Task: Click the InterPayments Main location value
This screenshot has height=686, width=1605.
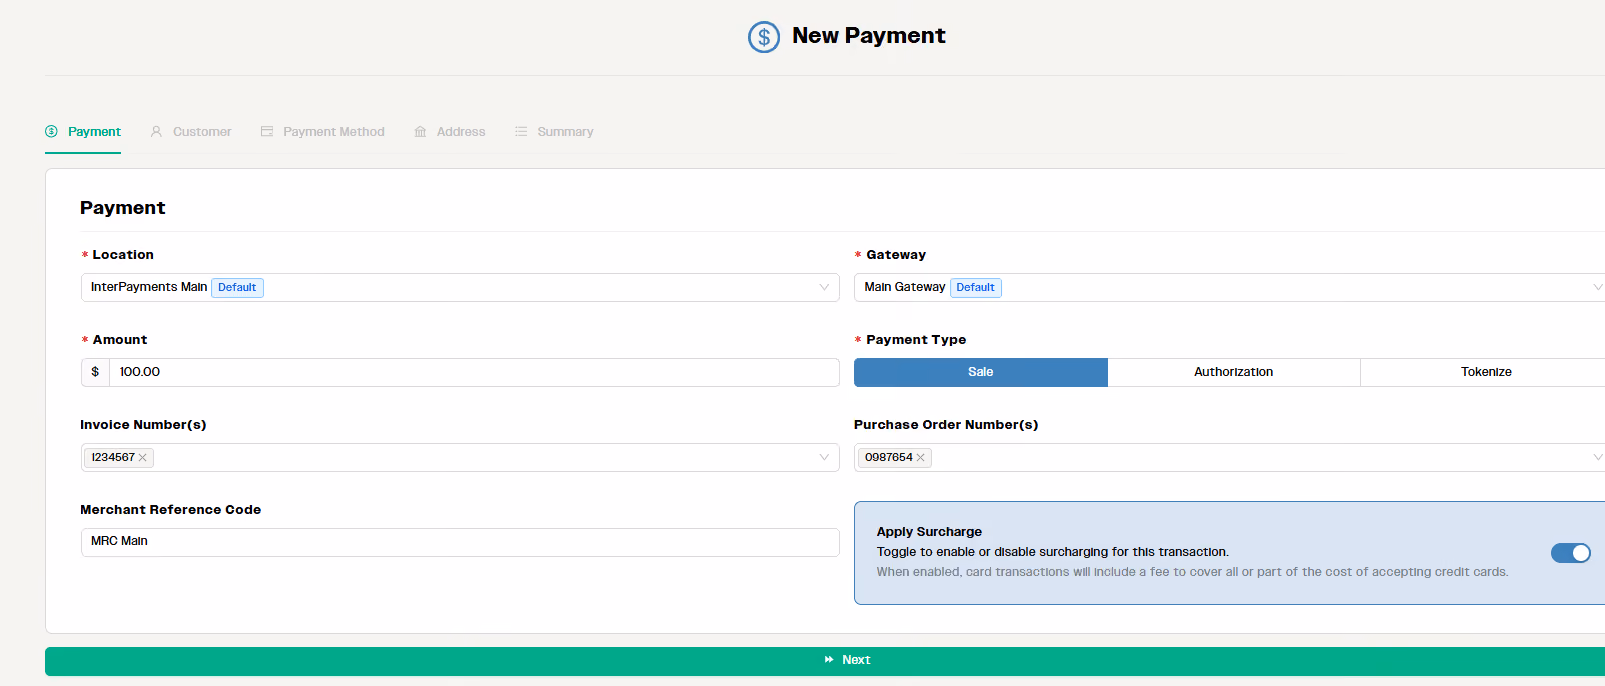Action: pyautogui.click(x=149, y=287)
